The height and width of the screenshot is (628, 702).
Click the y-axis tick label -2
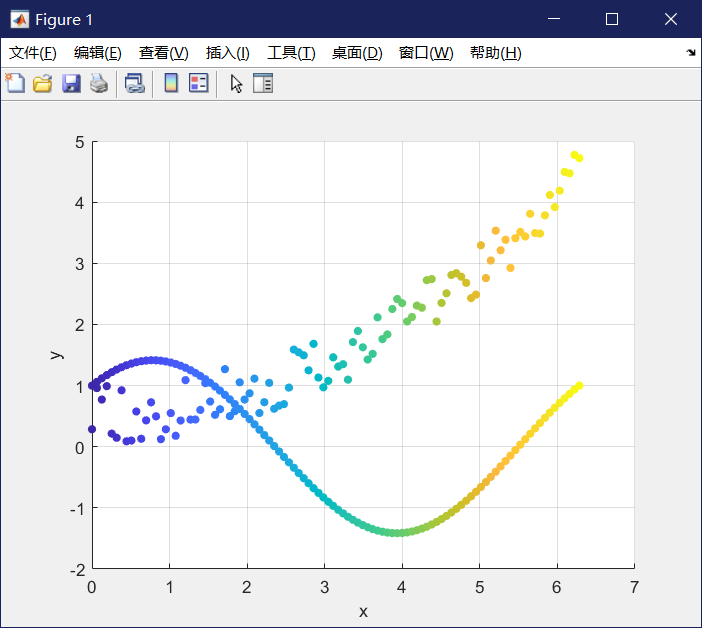click(78, 570)
